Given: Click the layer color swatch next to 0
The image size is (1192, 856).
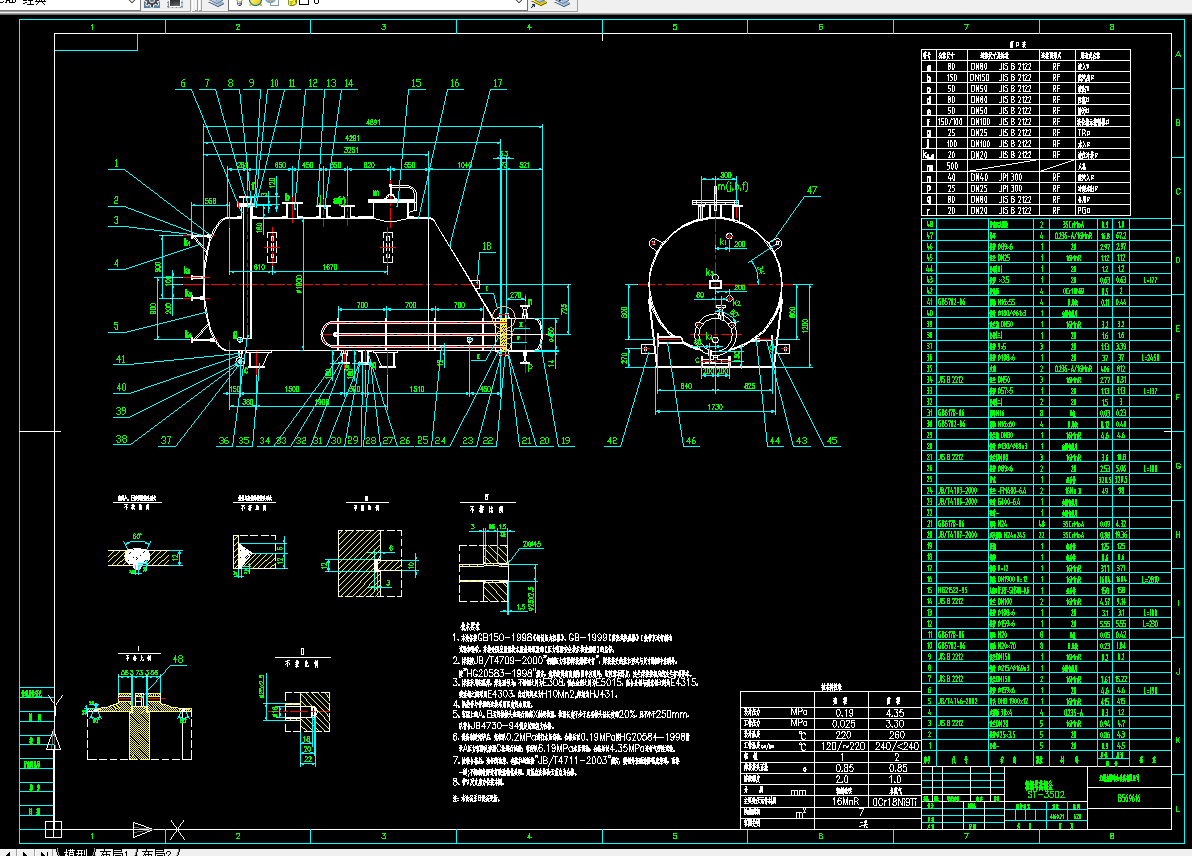Looking at the screenshot, I should click(x=303, y=5).
